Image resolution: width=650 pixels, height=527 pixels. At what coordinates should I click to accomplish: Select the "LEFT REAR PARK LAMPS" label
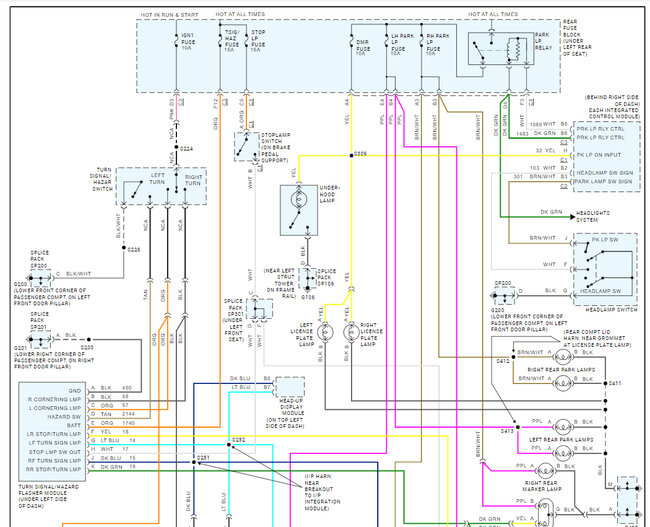coord(561,440)
